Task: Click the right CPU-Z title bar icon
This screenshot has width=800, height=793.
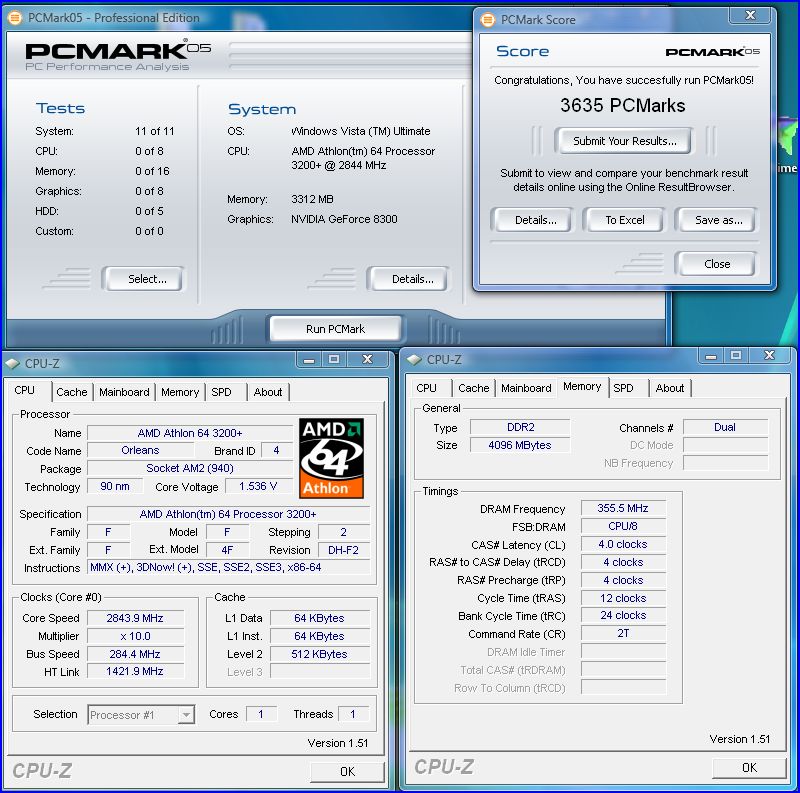Action: 414,360
